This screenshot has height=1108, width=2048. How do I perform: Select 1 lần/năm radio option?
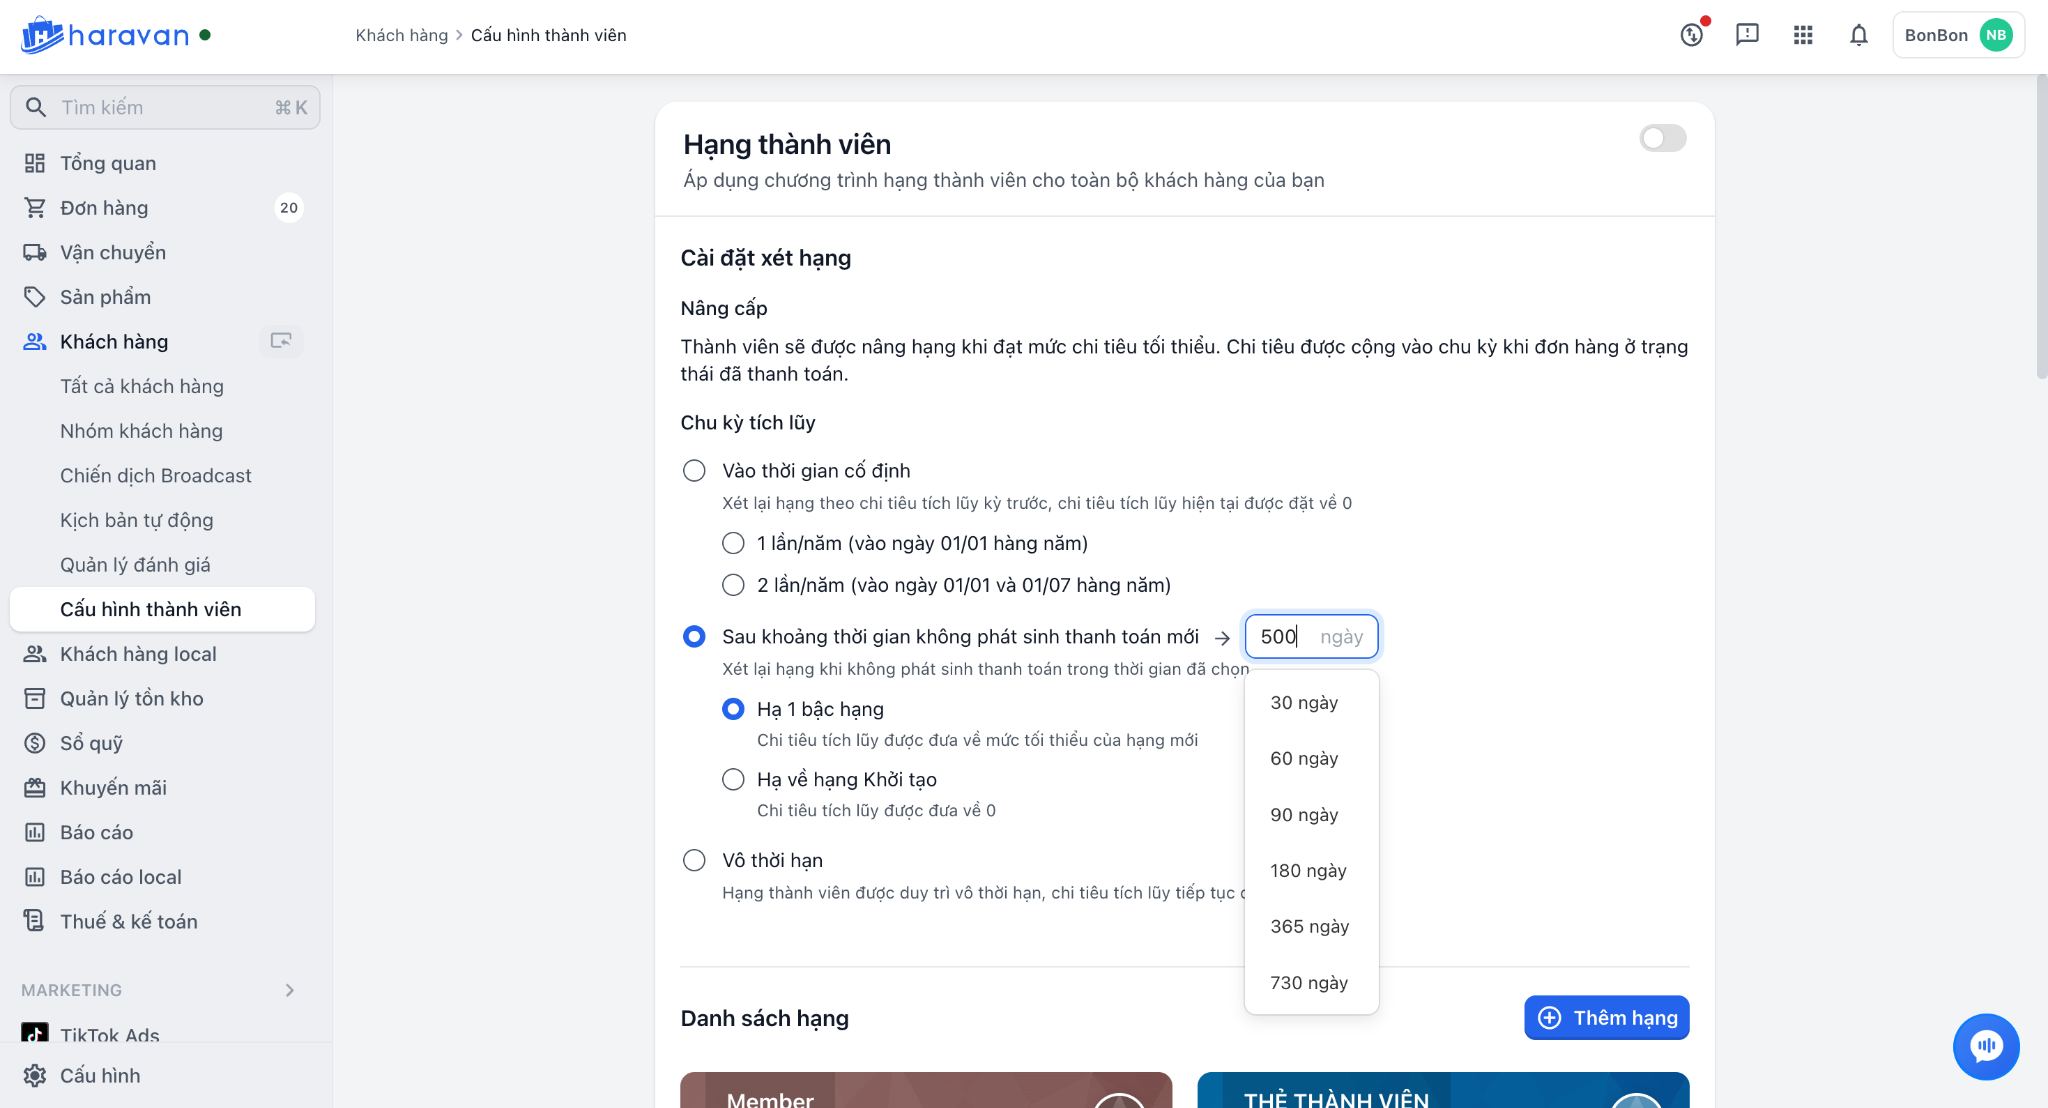coord(733,543)
